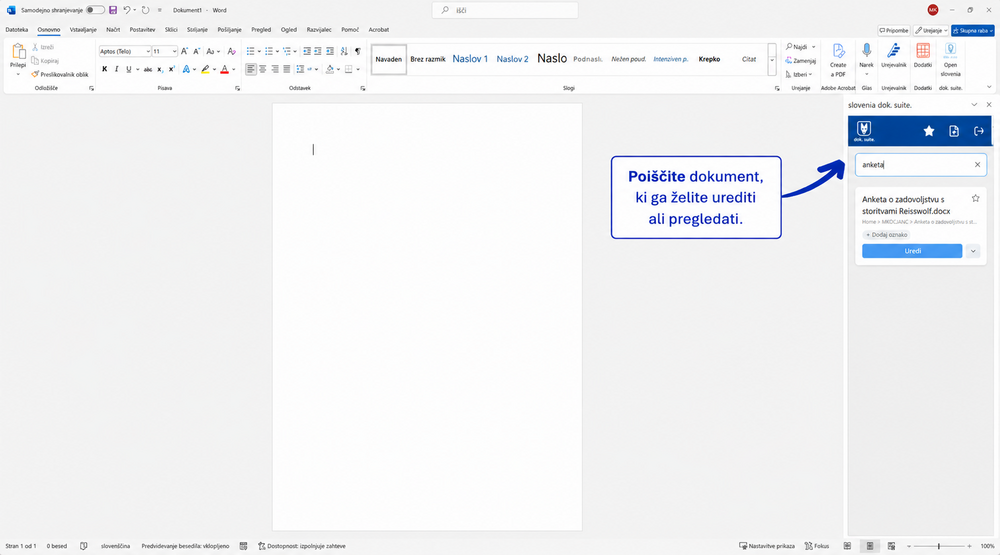1000x555 pixels.
Task: Switch to the Pregled tab
Action: pos(261,30)
